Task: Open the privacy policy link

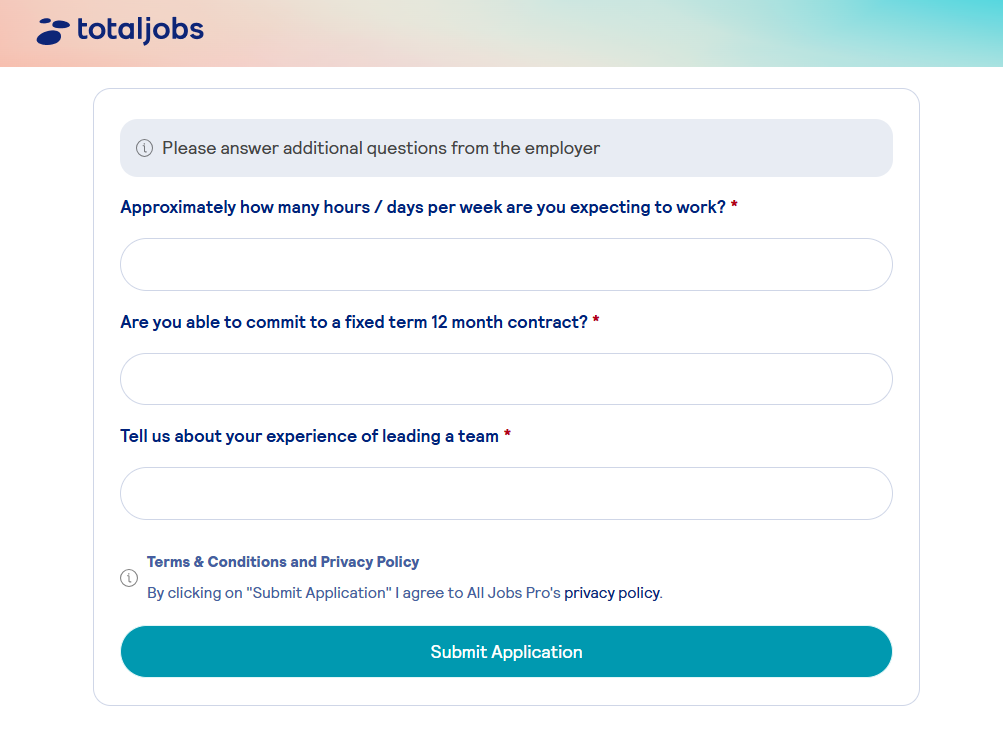Action: [x=612, y=593]
